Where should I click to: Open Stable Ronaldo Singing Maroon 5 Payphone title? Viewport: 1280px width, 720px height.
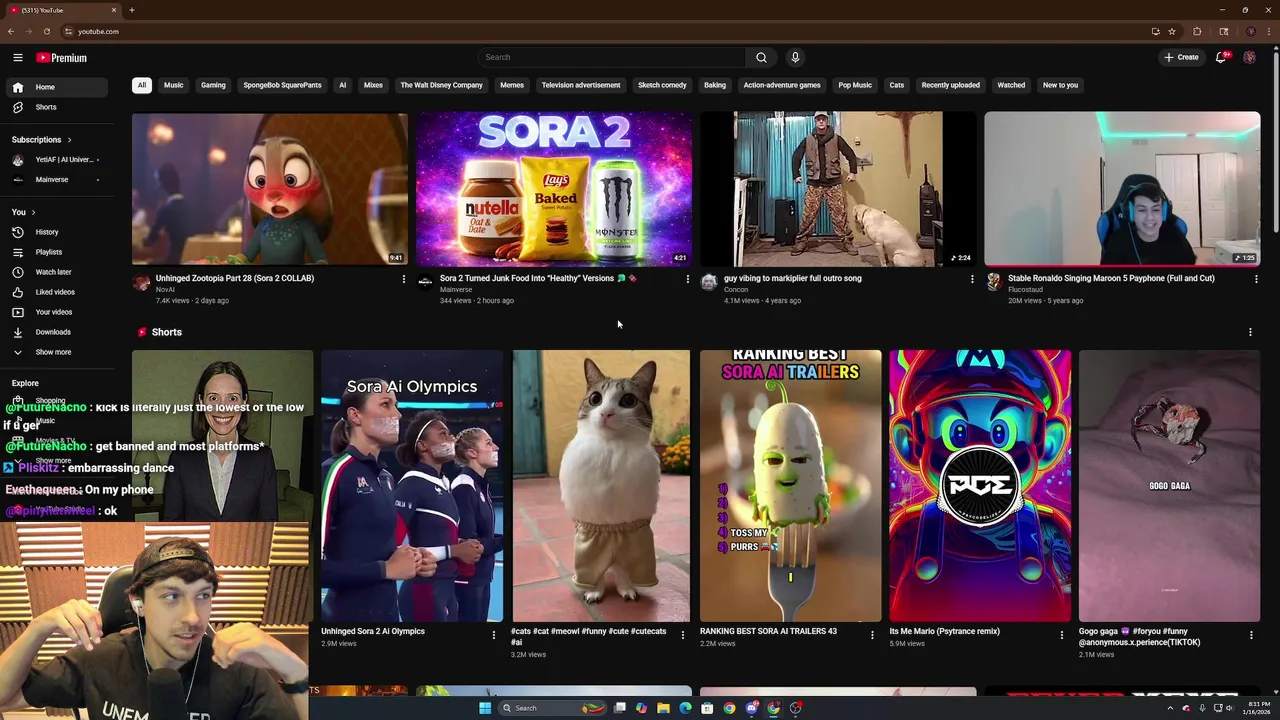click(x=1111, y=279)
